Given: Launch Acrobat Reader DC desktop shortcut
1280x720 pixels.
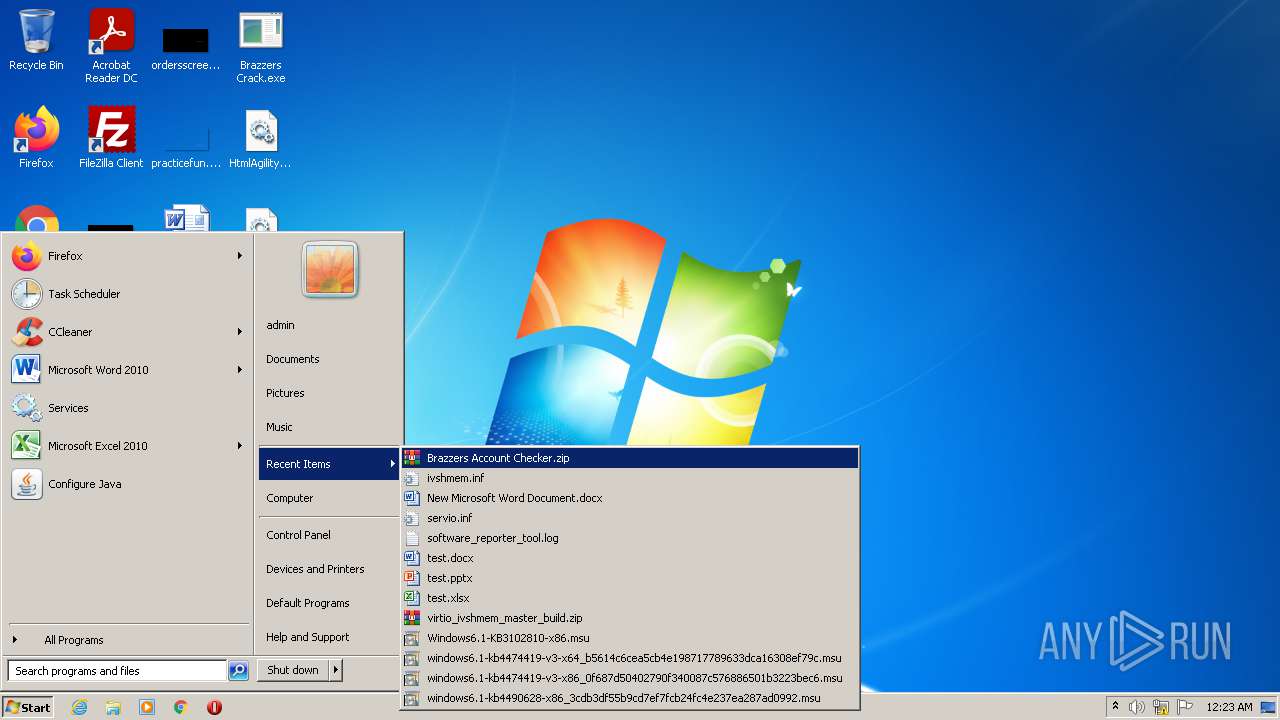Looking at the screenshot, I should pyautogui.click(x=111, y=45).
